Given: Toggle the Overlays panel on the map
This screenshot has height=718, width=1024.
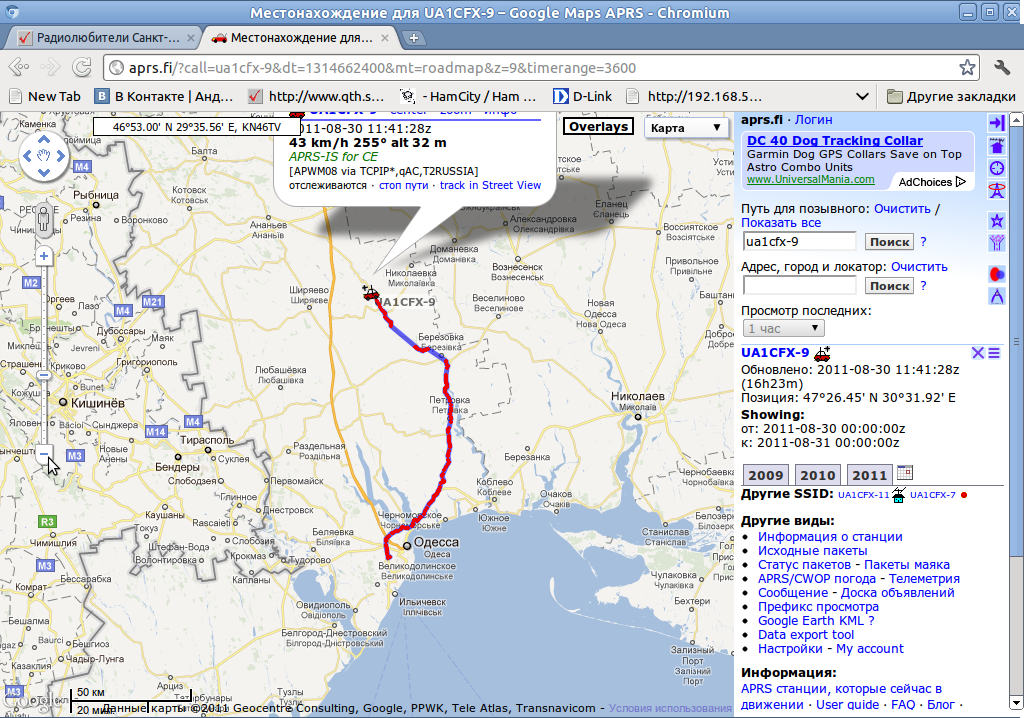Looking at the screenshot, I should coord(598,127).
